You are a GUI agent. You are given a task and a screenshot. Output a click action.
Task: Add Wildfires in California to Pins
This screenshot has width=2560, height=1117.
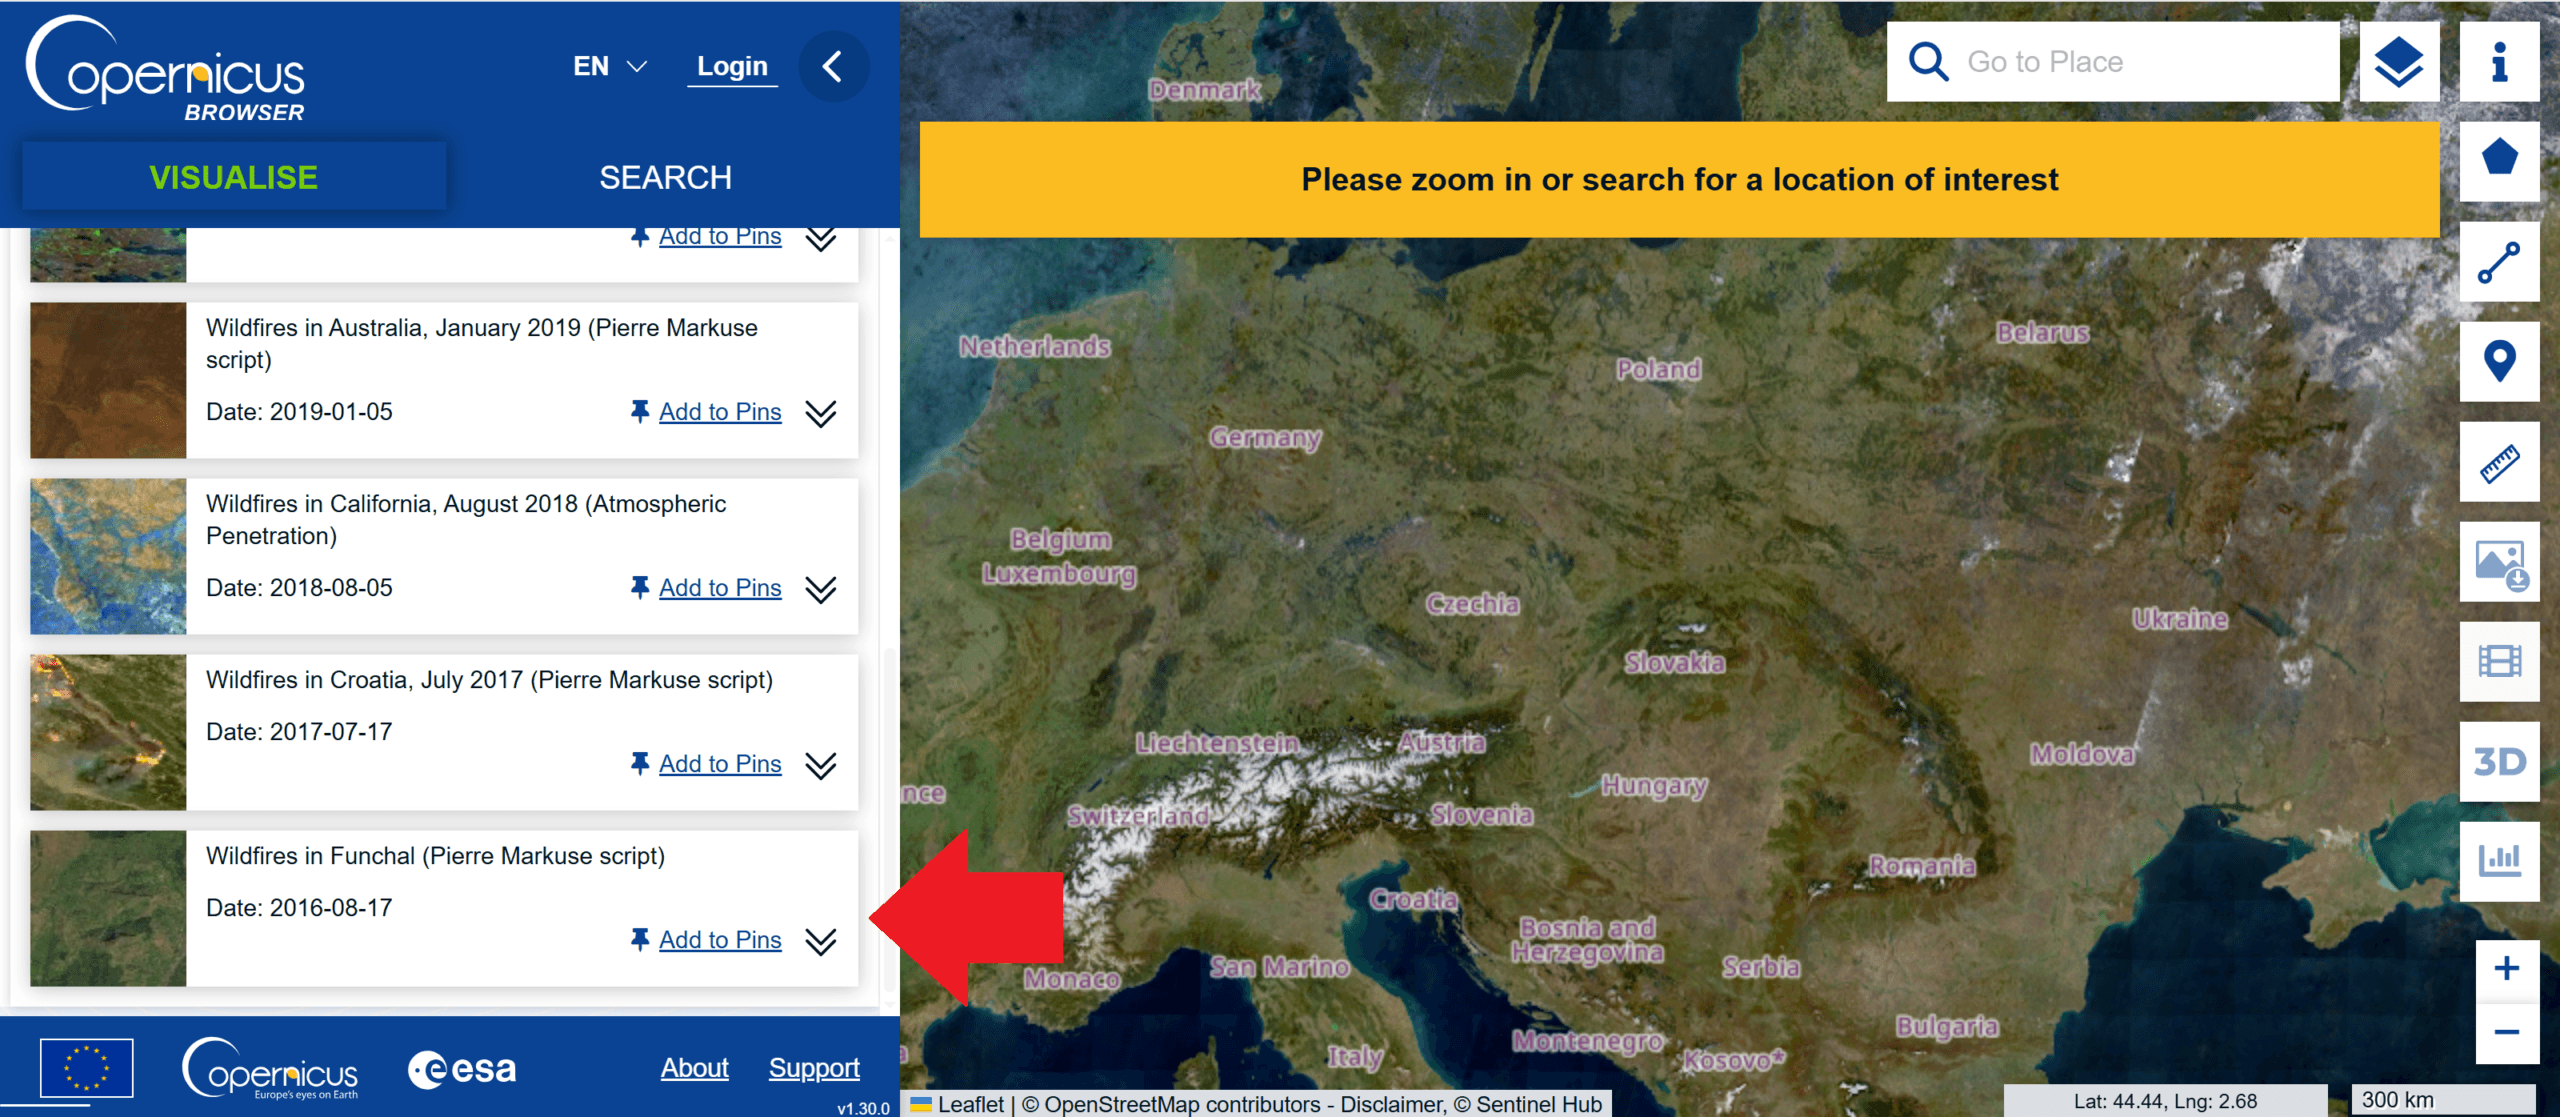click(x=719, y=588)
